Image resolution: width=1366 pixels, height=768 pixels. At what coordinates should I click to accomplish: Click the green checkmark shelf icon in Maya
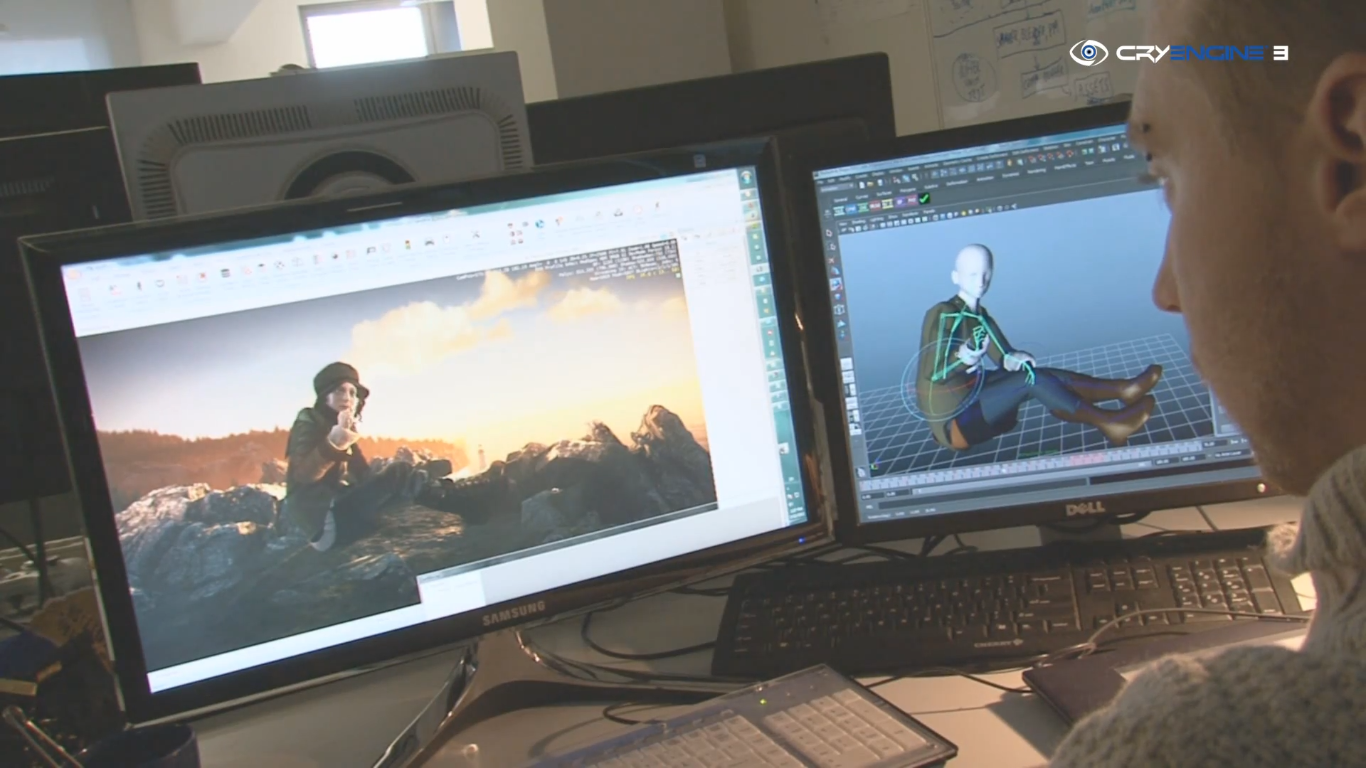(x=924, y=198)
